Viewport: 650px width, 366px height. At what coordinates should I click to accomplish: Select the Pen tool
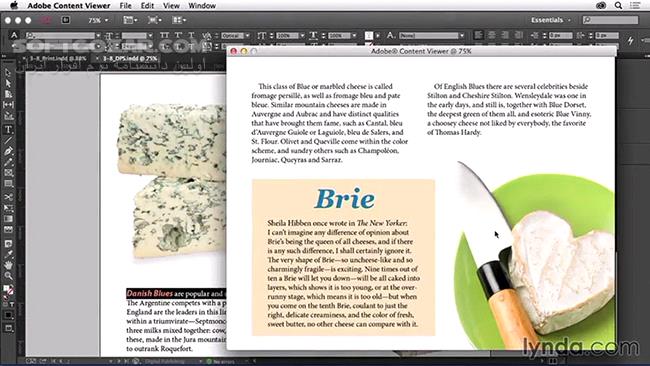coord(8,151)
